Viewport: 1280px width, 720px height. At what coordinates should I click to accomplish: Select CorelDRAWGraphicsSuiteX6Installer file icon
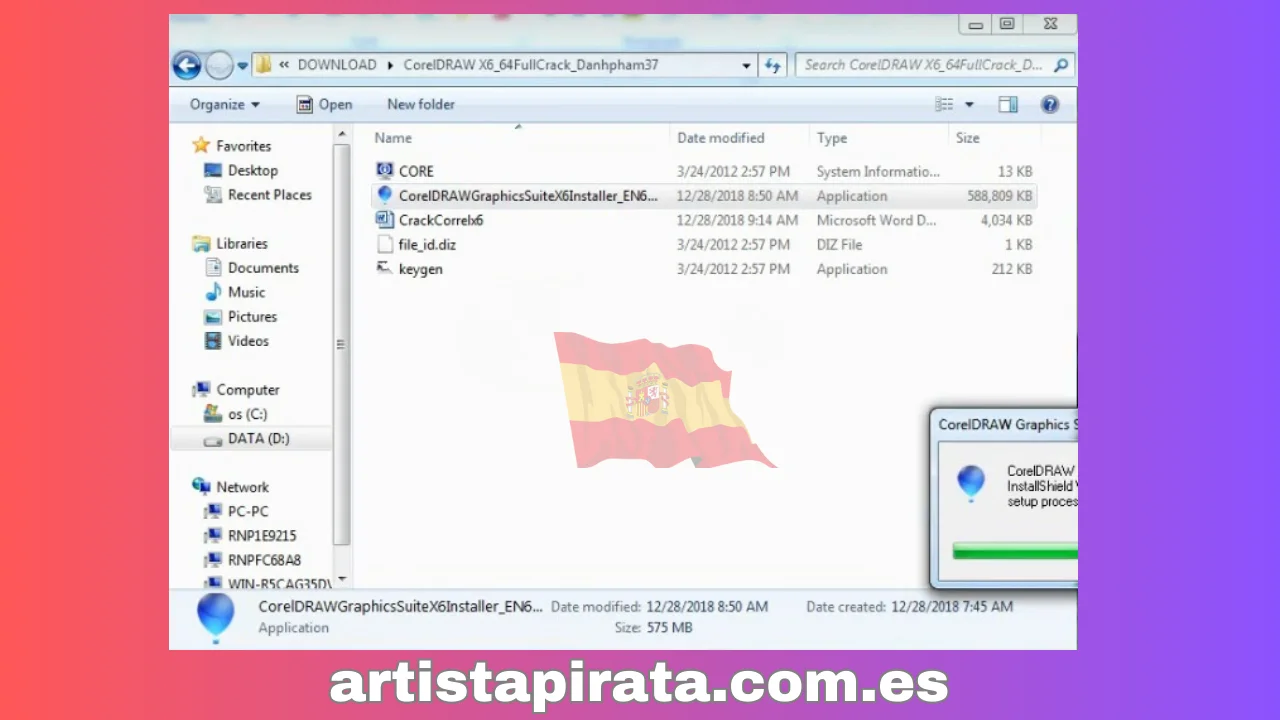click(385, 195)
